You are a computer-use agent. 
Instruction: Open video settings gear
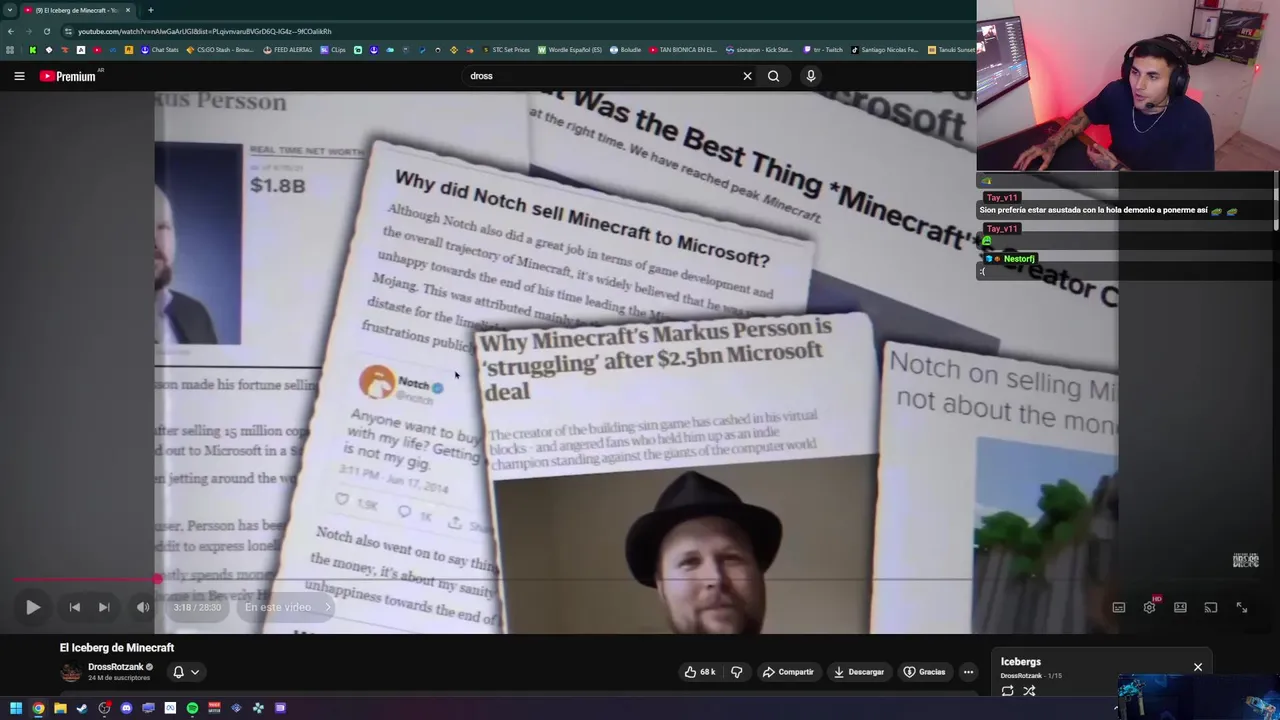(x=1149, y=607)
